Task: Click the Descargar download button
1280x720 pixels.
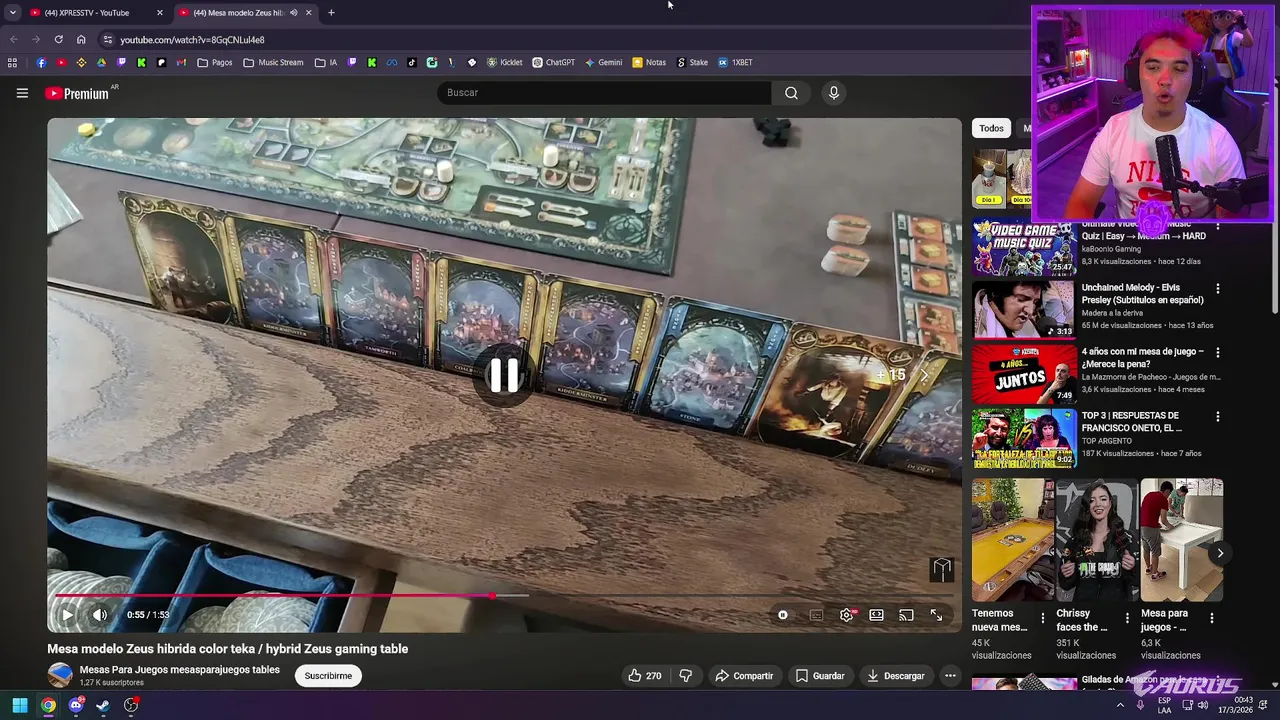Action: 896,676
